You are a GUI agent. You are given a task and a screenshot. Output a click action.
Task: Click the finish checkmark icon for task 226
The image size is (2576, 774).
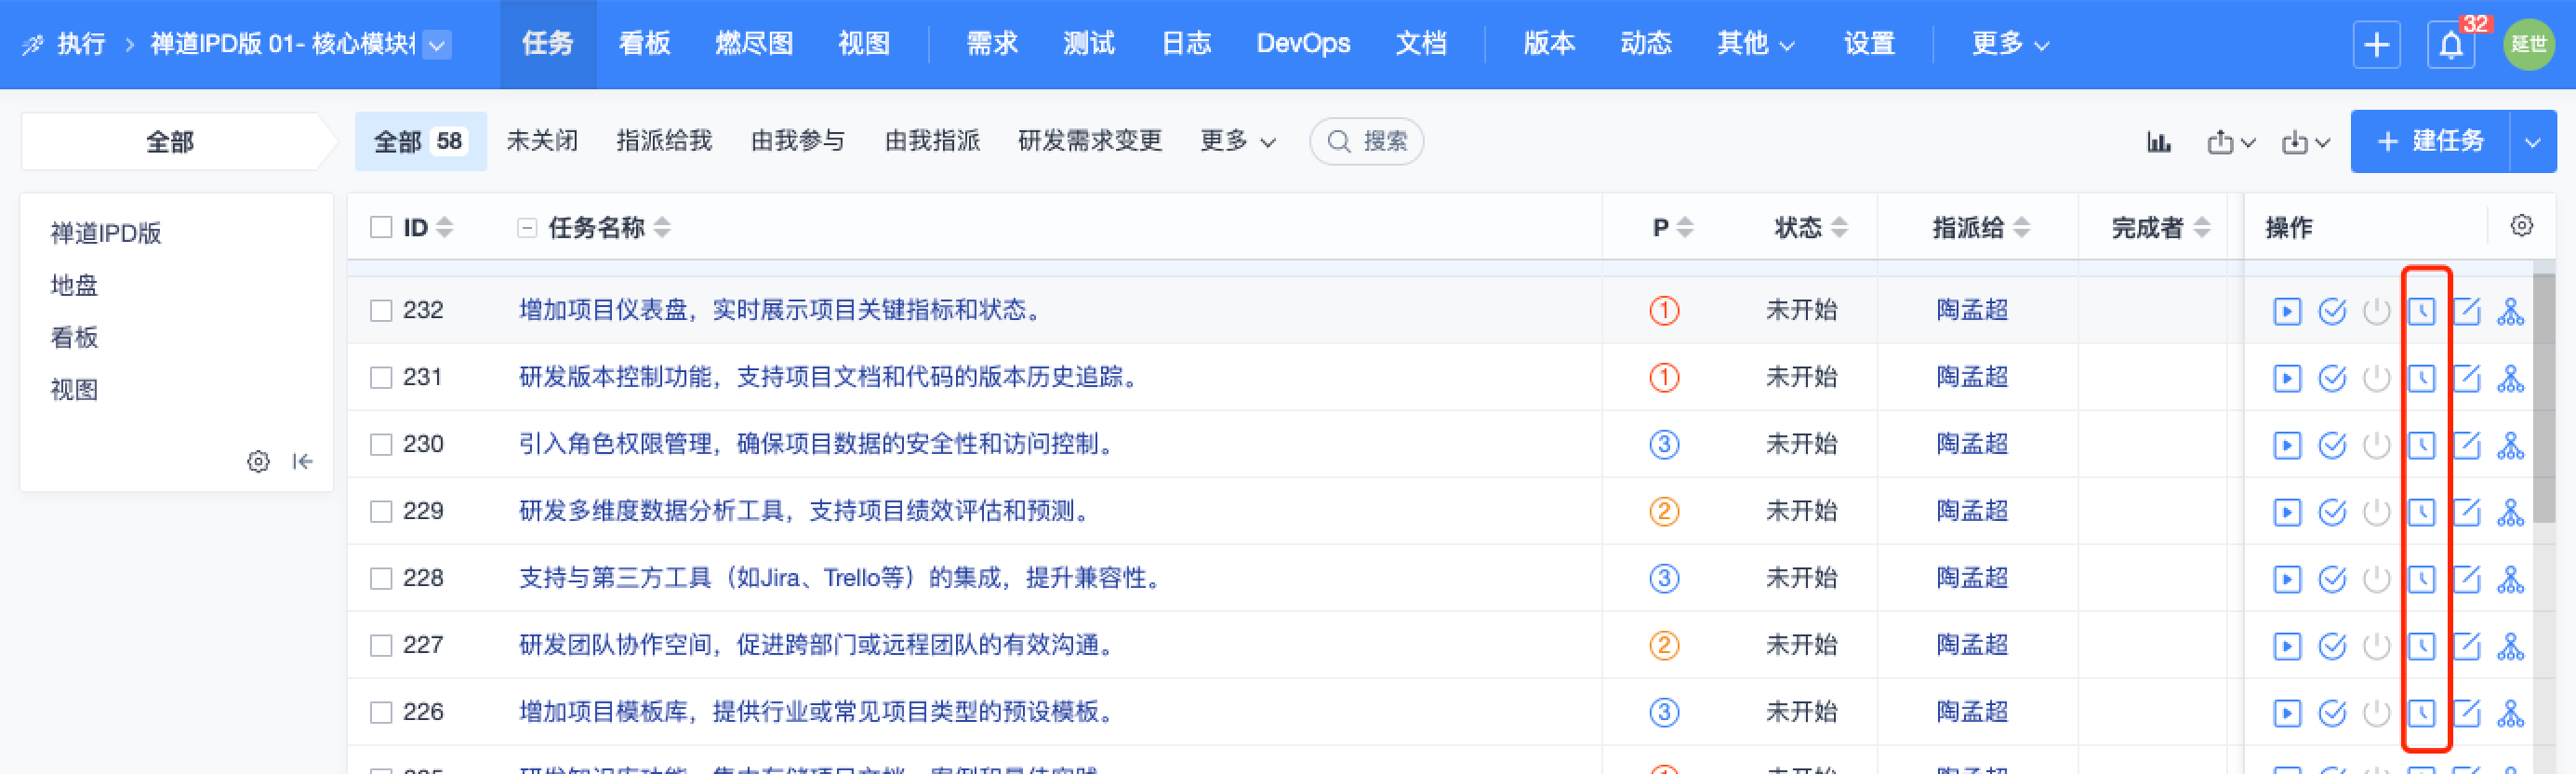point(2332,713)
